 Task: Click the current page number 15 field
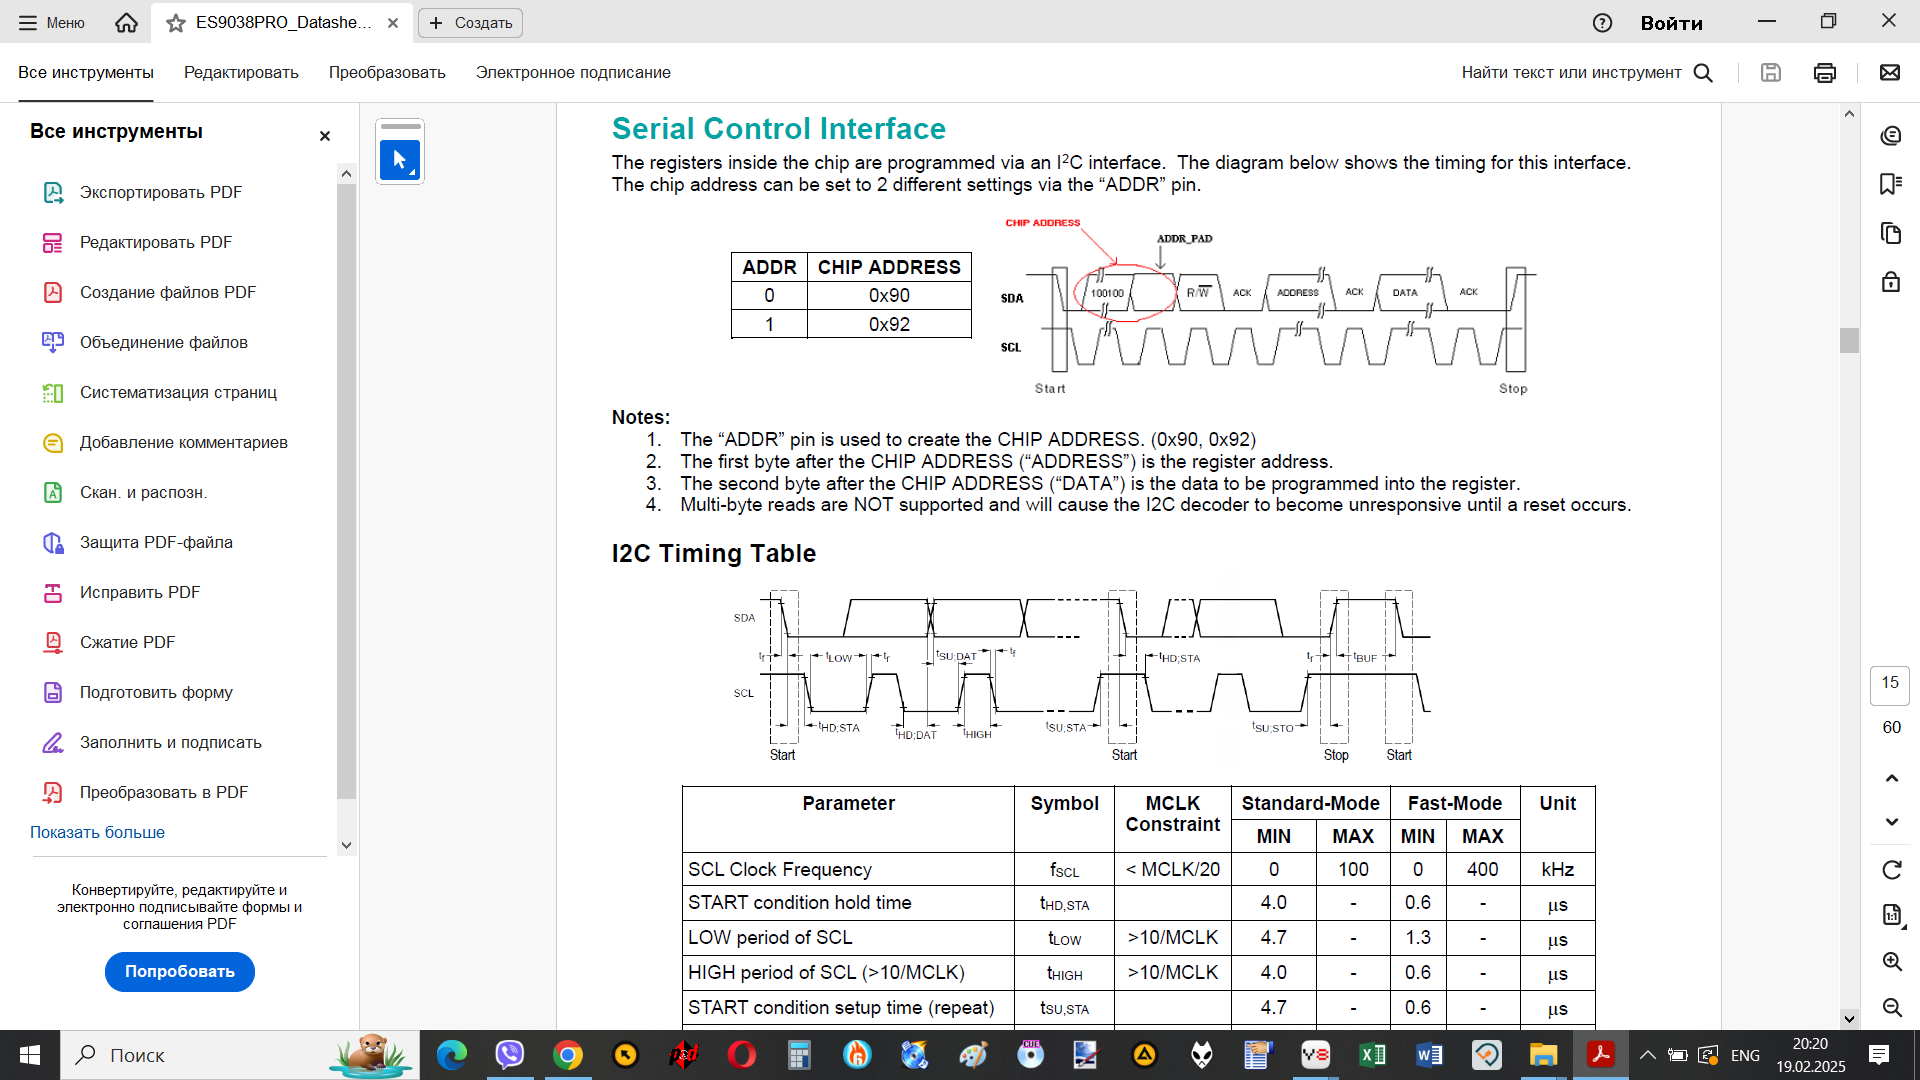click(1890, 685)
